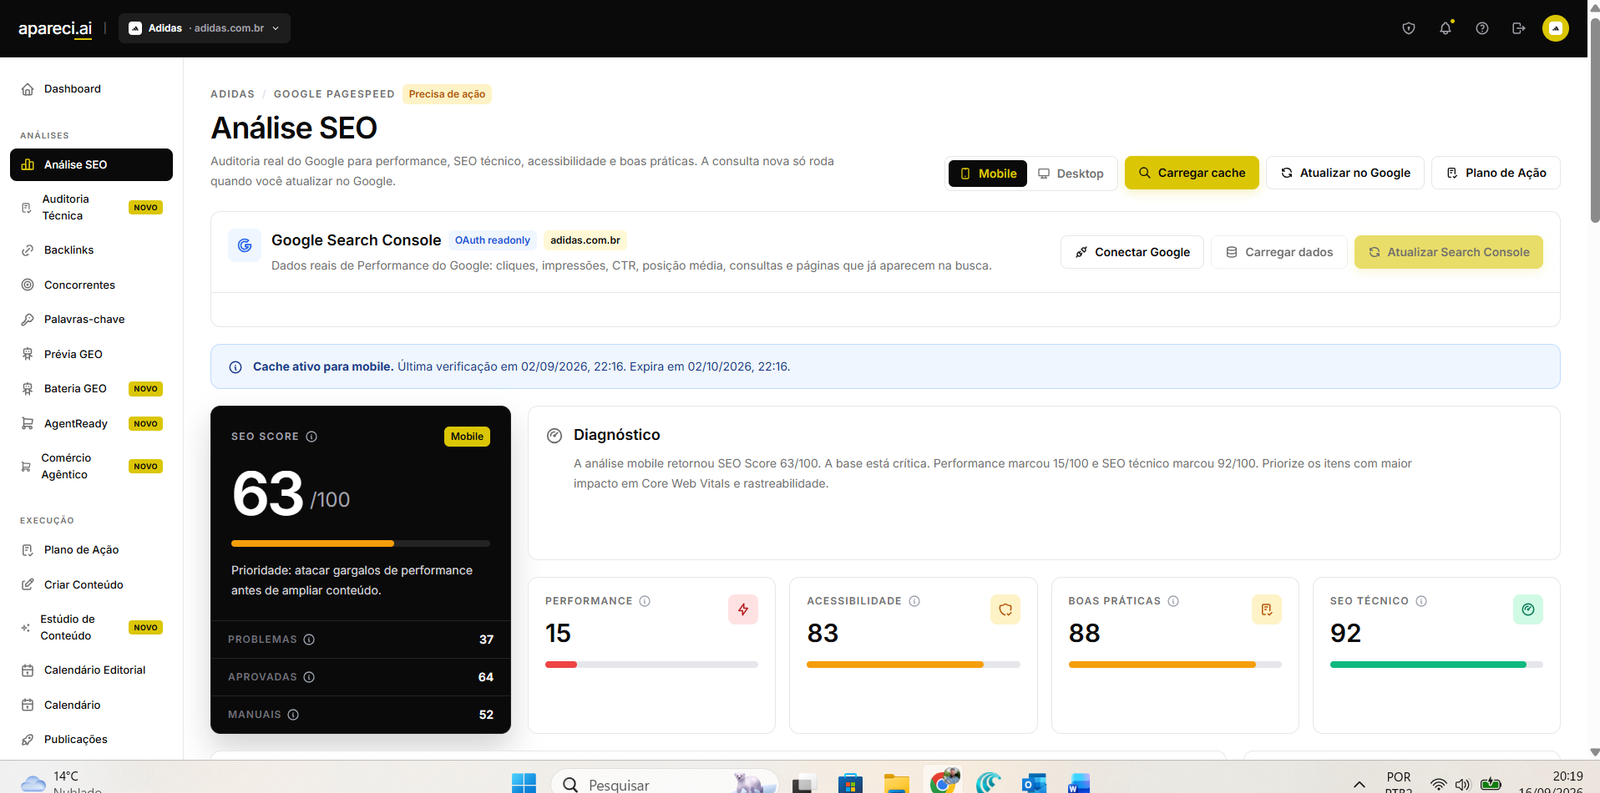Open Backlinks sidebar item
The image size is (1600, 793).
(91, 250)
